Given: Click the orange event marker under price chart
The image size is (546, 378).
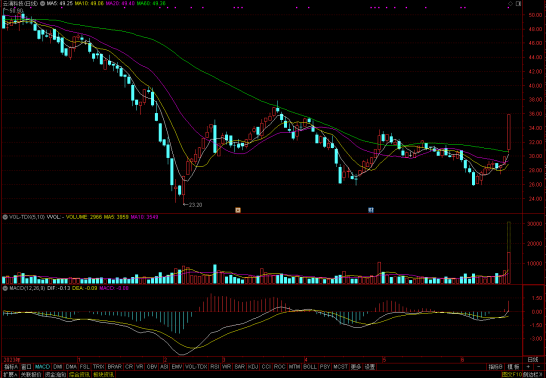Looking at the screenshot, I should click(238, 210).
